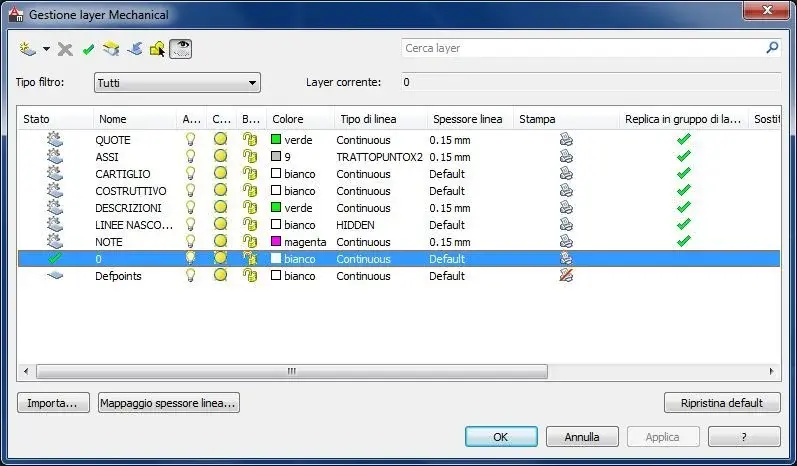Screen dimensions: 797x466
Task: Select the DESCRIZIONI layer name
Action: 128,208
